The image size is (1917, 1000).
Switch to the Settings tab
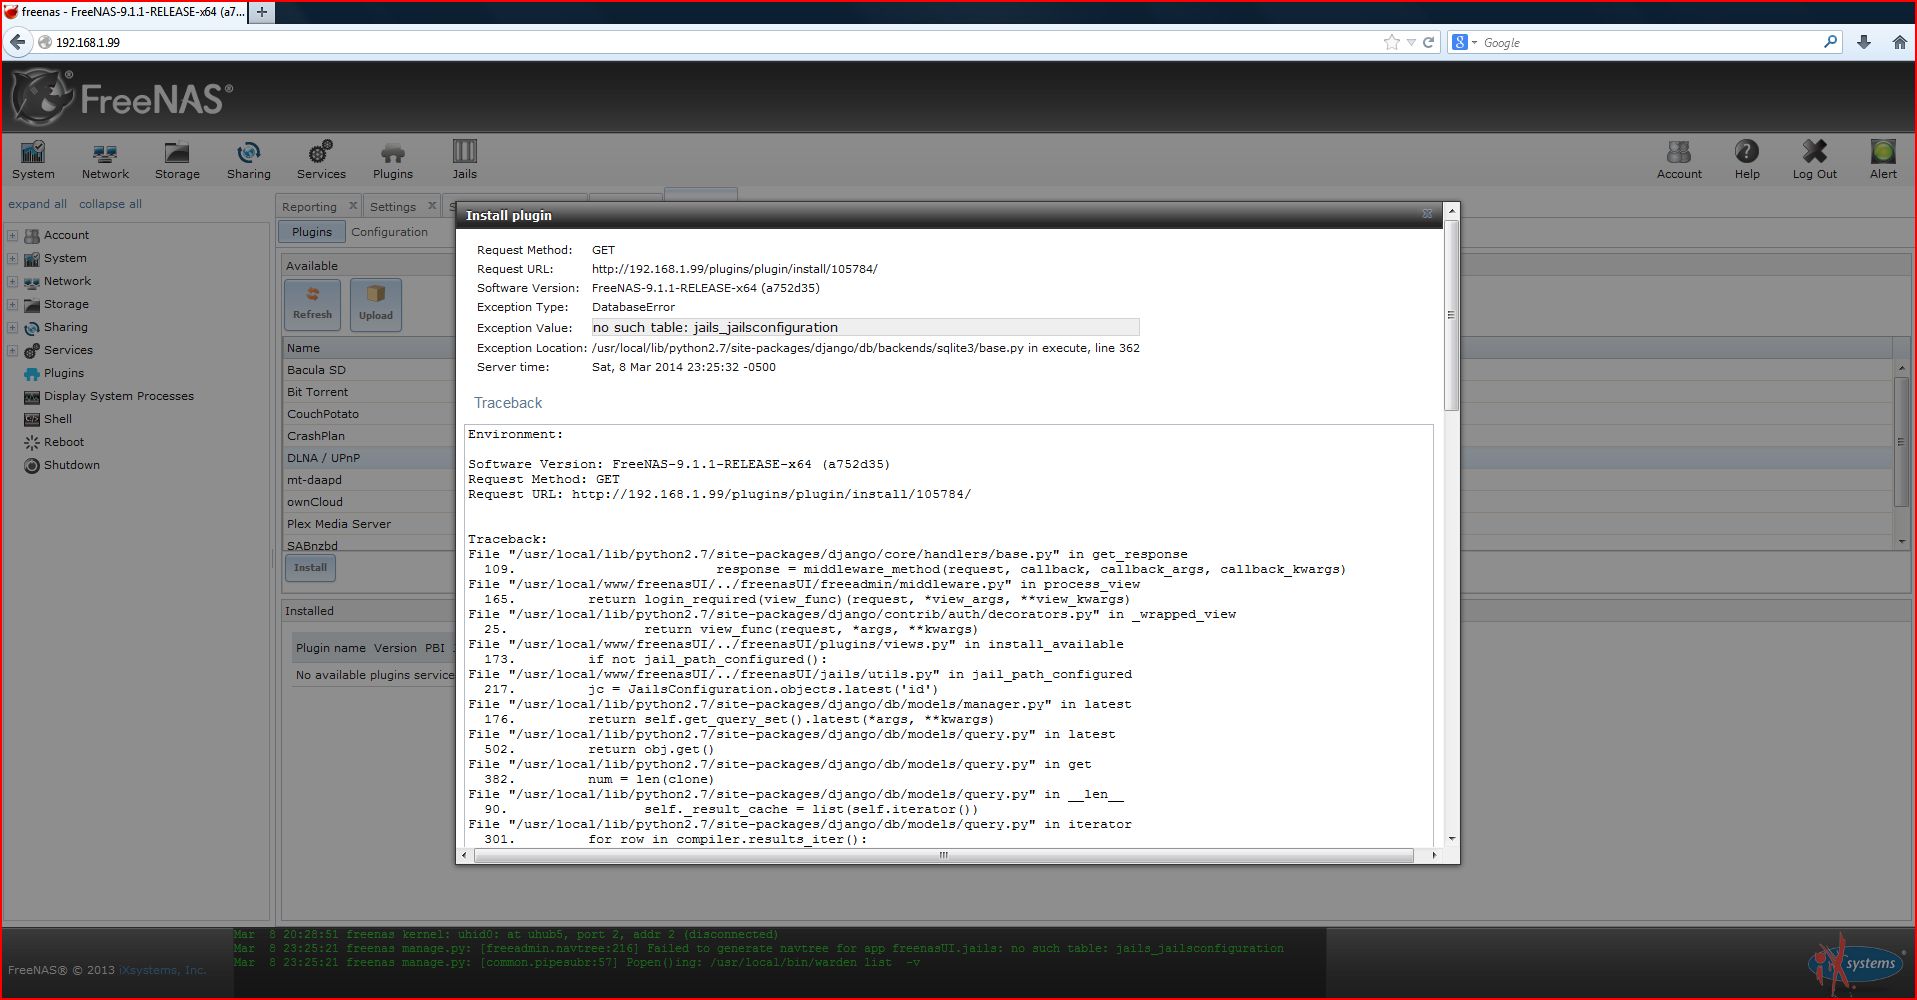click(393, 207)
